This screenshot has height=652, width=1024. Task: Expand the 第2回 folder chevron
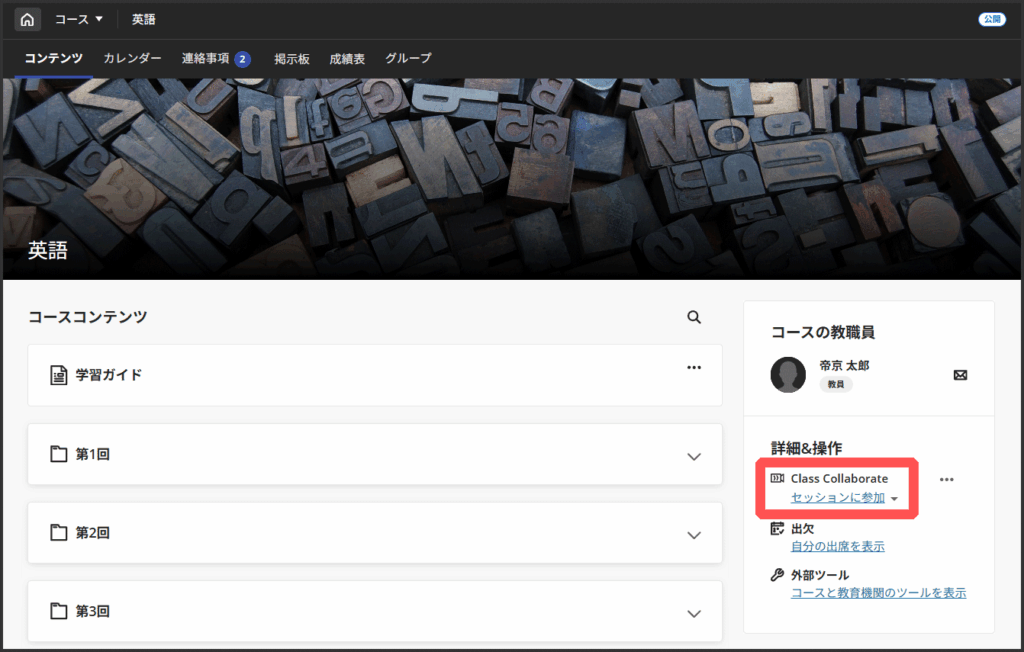click(x=694, y=535)
